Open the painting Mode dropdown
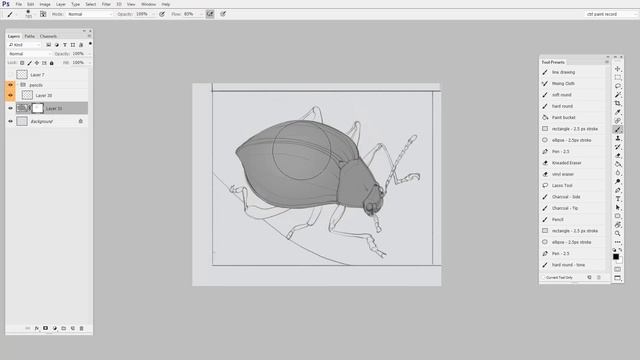The image size is (640, 360). point(90,14)
